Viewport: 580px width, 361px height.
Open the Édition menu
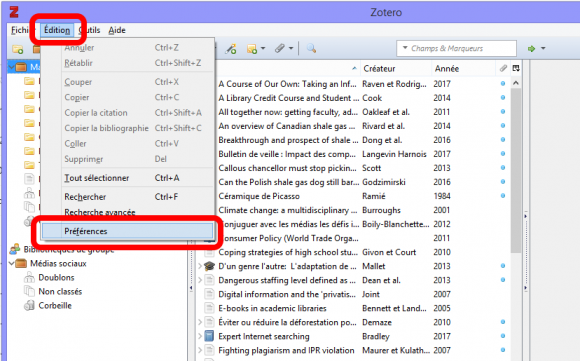tap(57, 30)
